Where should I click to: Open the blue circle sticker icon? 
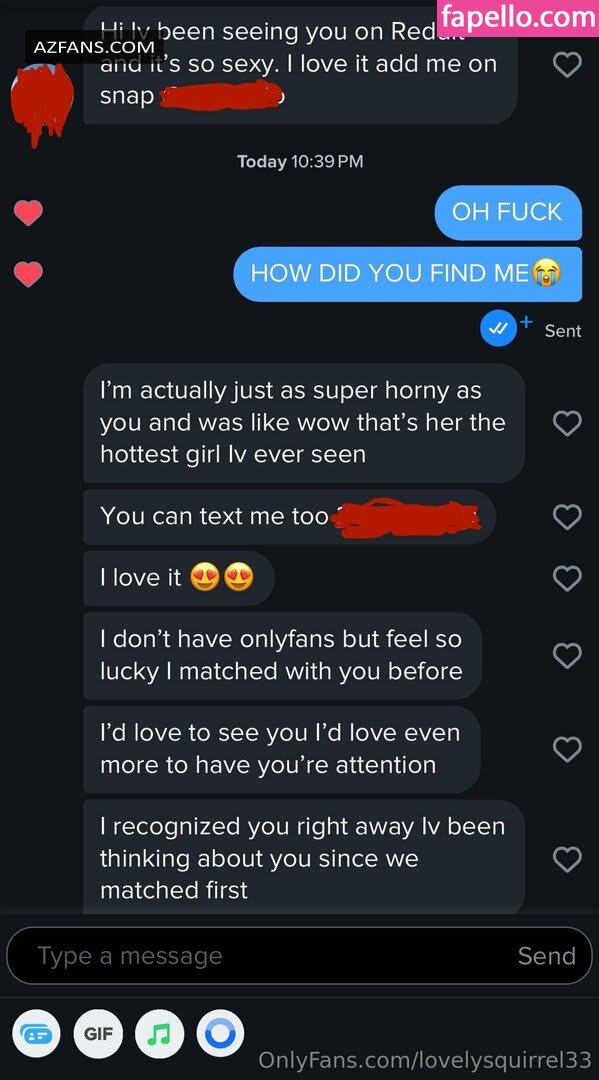coord(220,1034)
